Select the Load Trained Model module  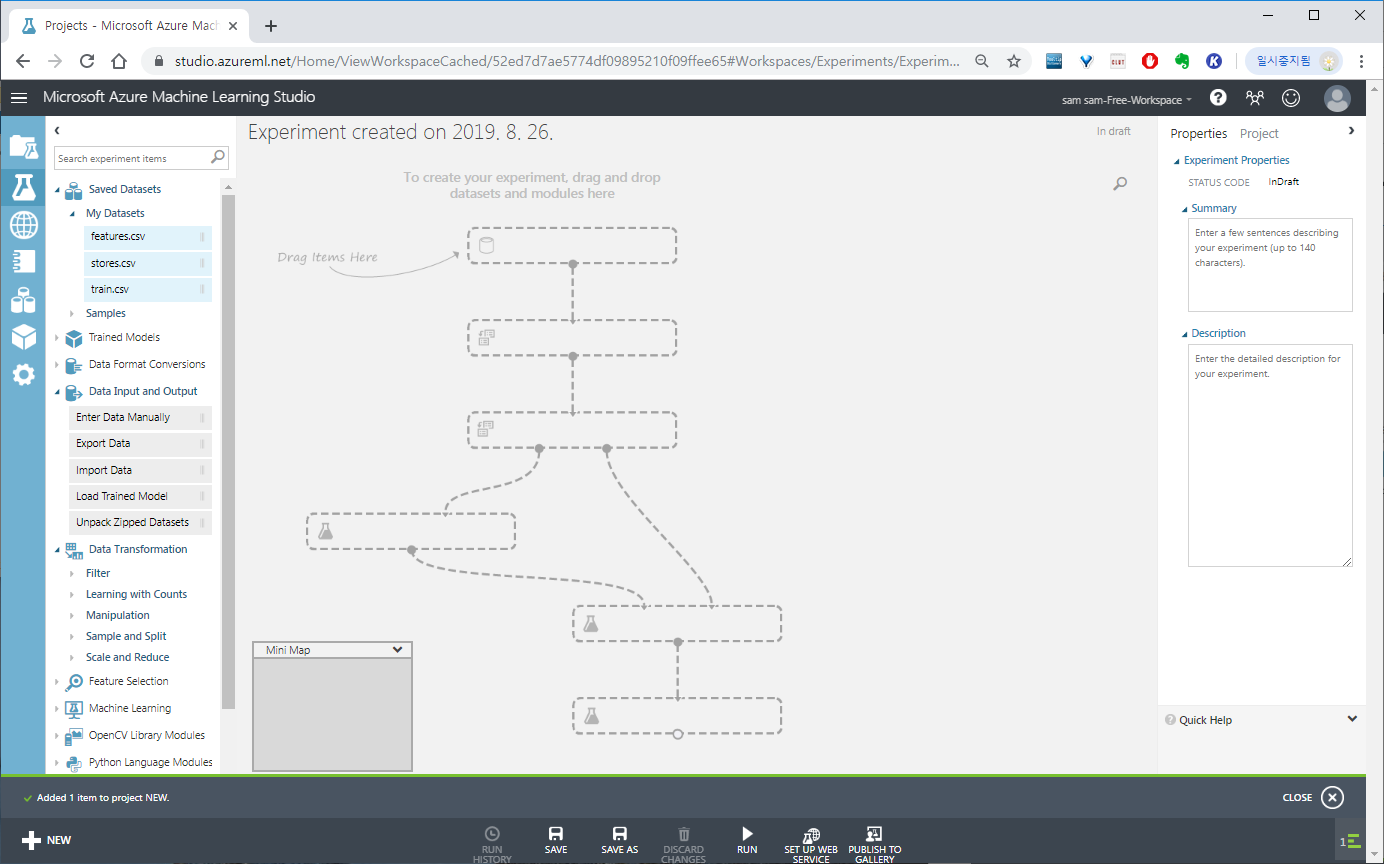tap(141, 496)
